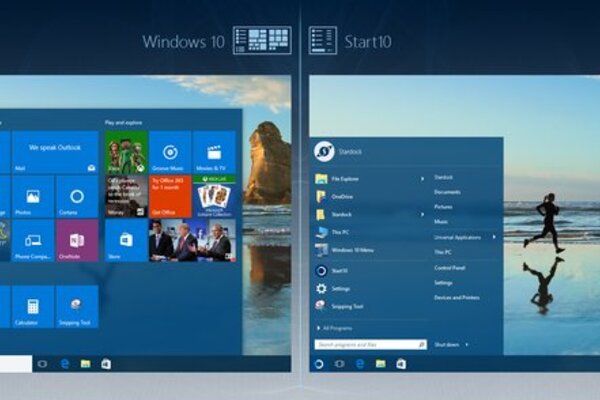Image resolution: width=600 pixels, height=400 pixels.
Task: Open Universal Applications in Start10 menu
Action: pos(457,237)
